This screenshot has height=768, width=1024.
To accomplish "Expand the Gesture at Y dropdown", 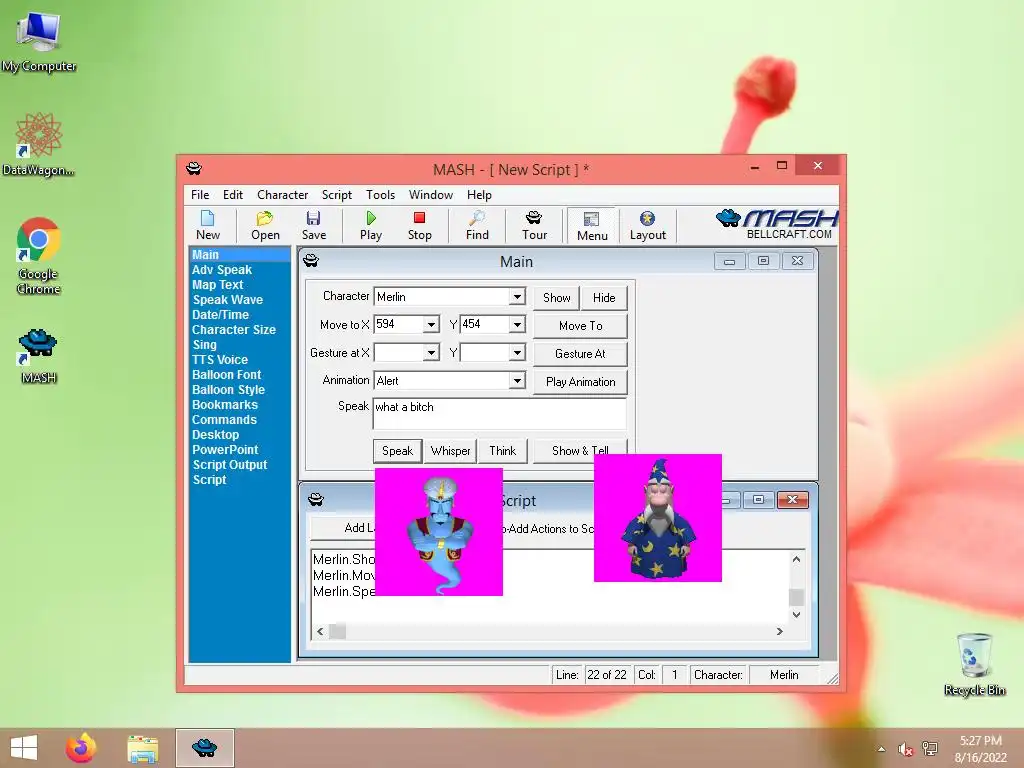I will [x=517, y=353].
